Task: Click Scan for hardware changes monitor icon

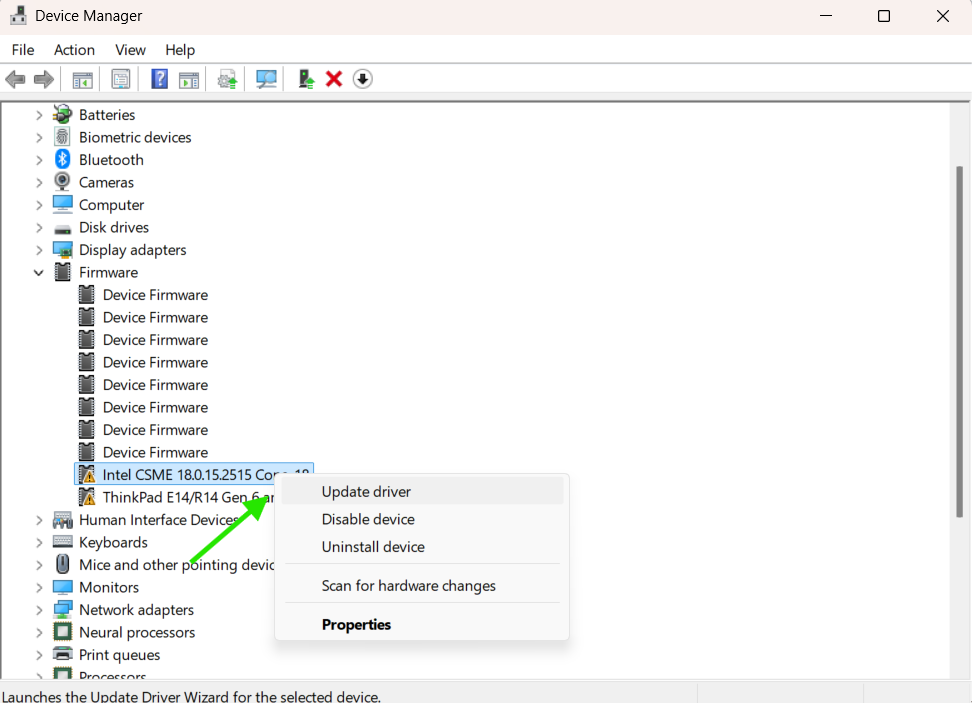Action: click(267, 79)
